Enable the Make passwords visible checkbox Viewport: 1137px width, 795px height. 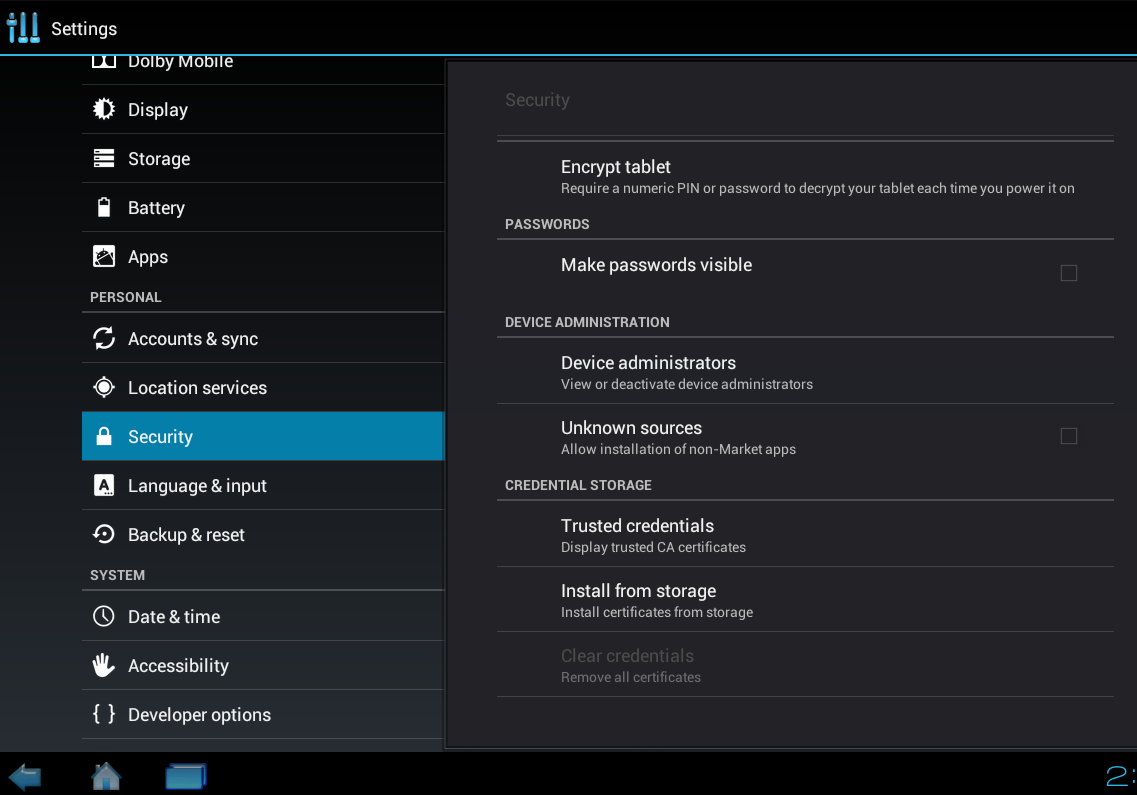pos(1068,273)
